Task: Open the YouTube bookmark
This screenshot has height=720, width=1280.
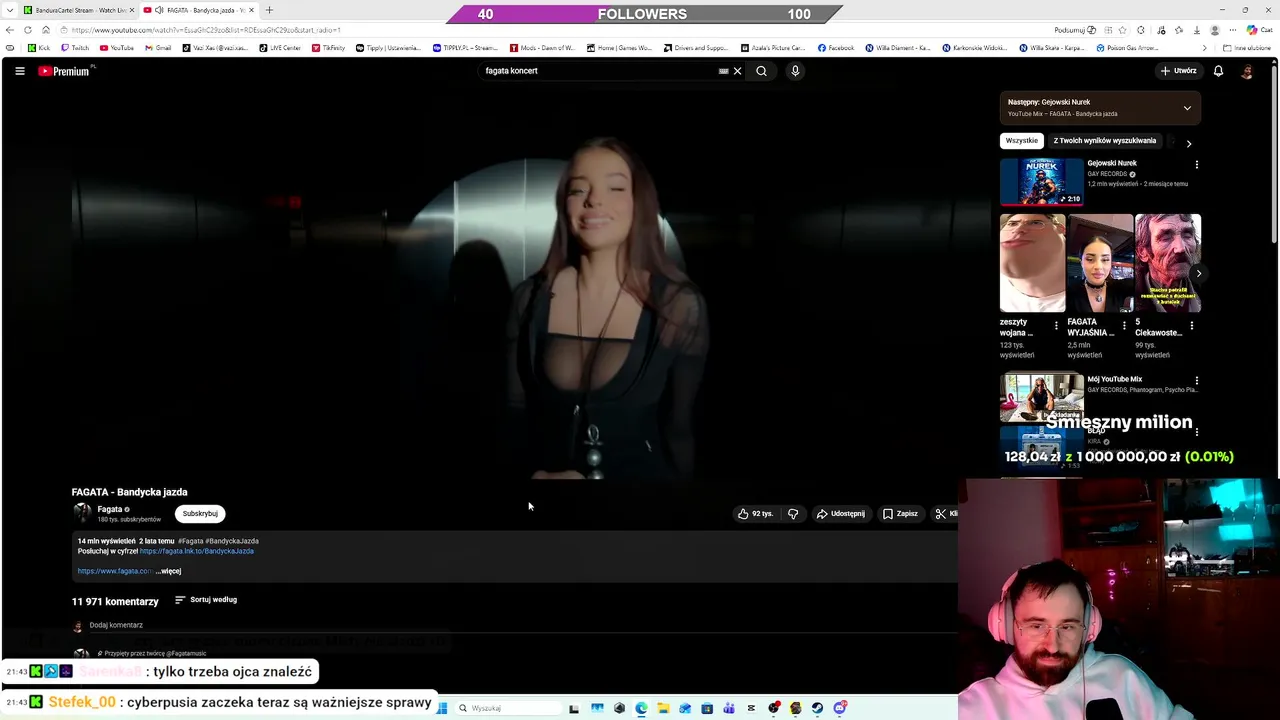Action: (117, 48)
